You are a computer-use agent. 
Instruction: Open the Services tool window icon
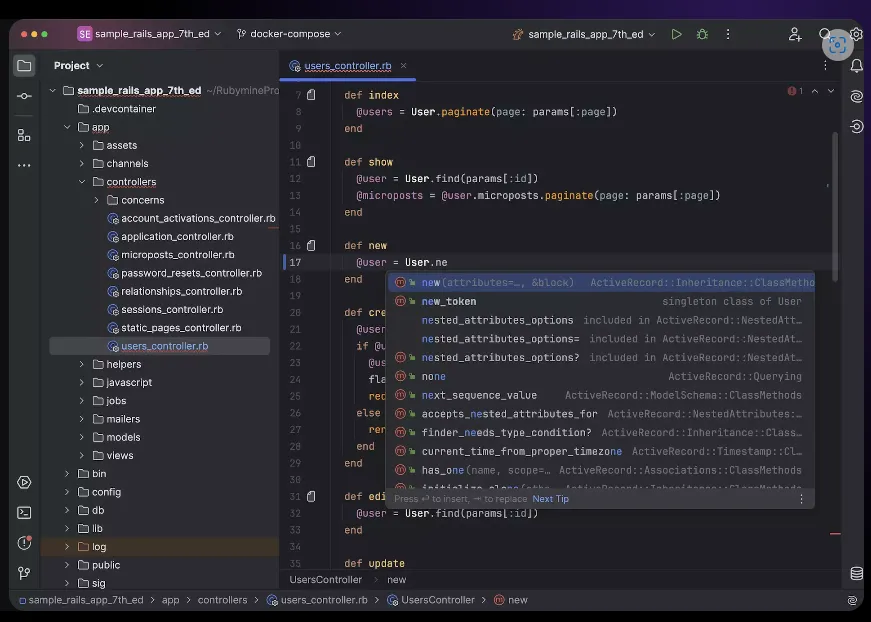(24, 482)
